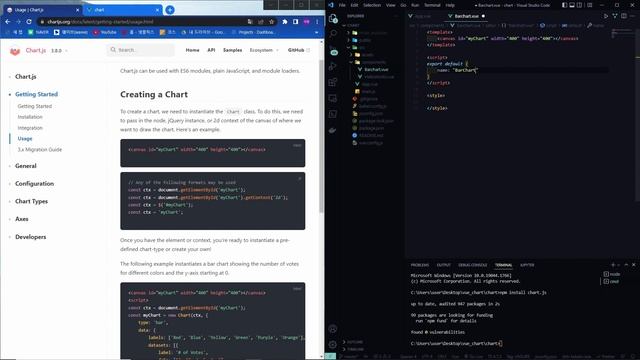Switch to Output tab in VS Code panel
The image size is (640, 360).
444,265
